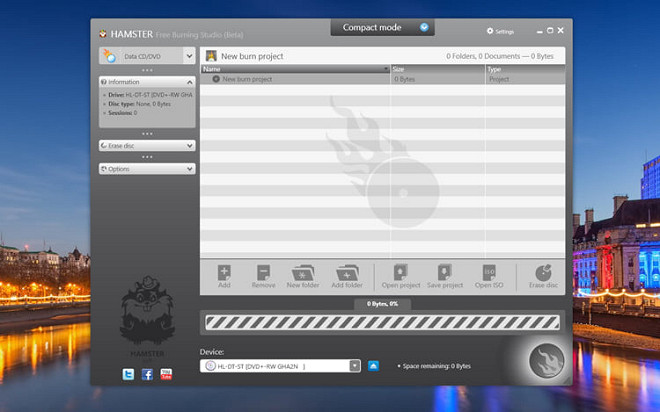660x412 pixels.
Task: Sort by Size column header
Action: pos(438,69)
